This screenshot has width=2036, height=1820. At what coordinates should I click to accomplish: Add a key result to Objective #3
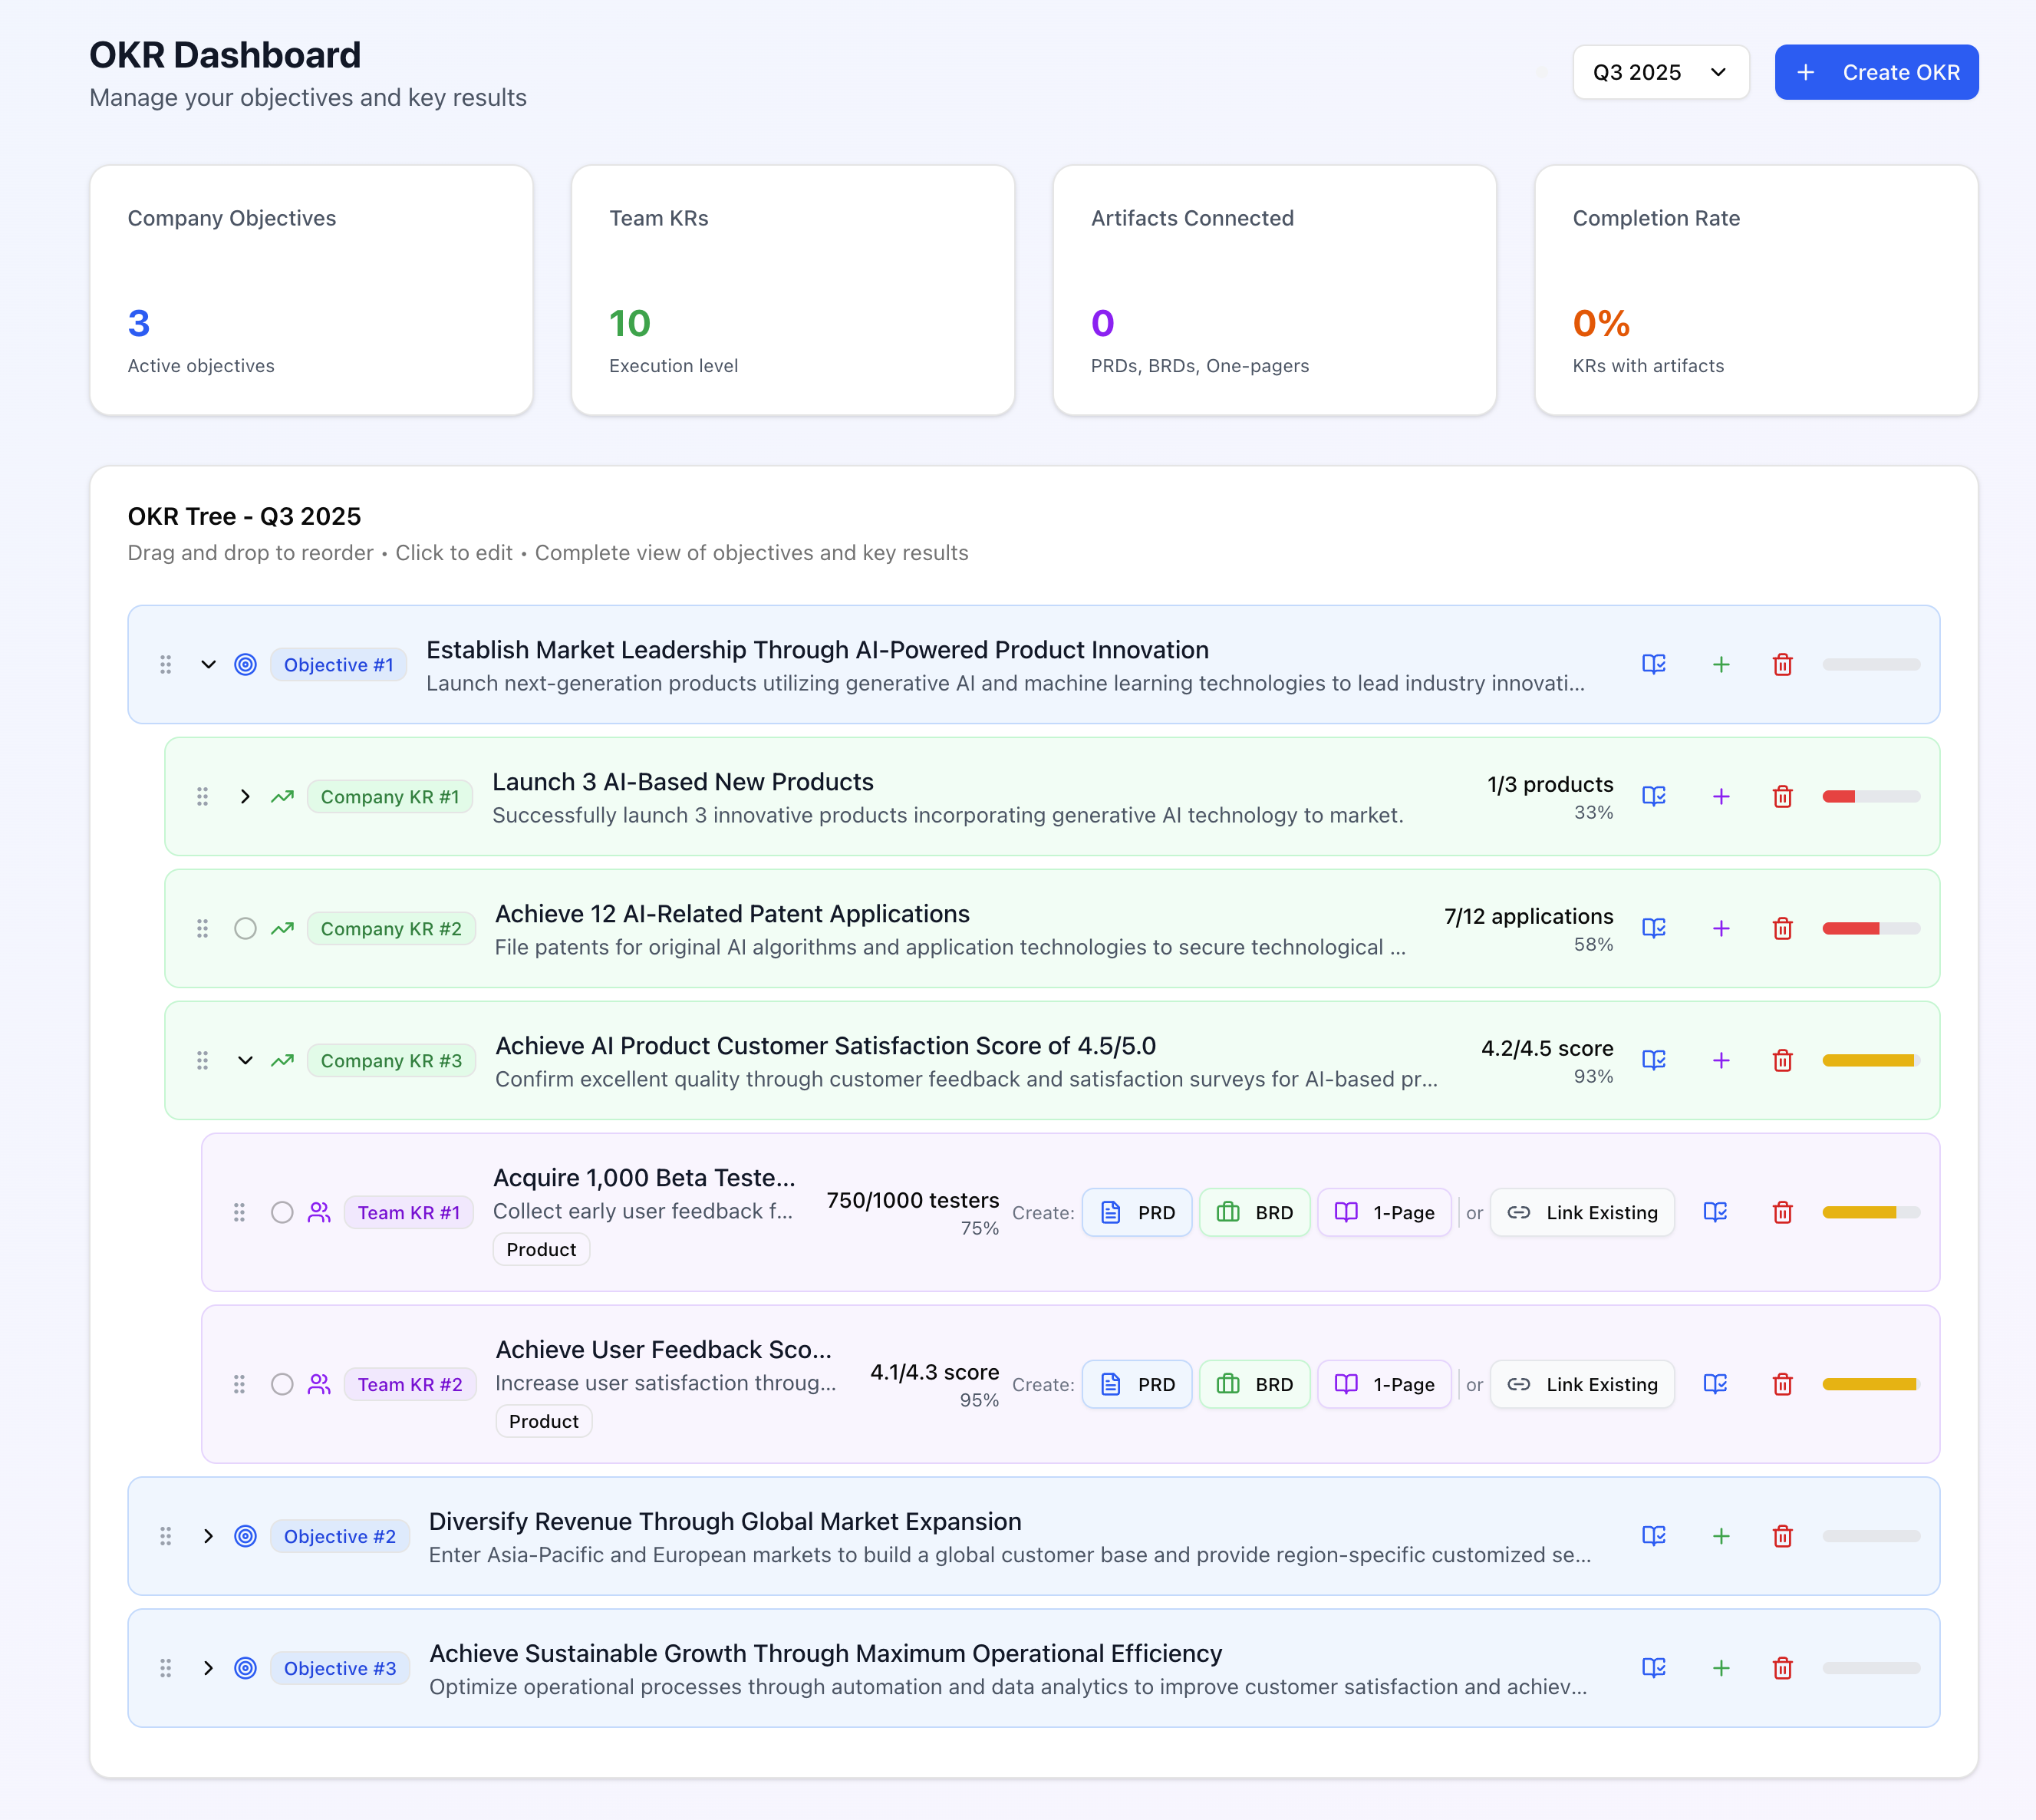coord(1721,1668)
